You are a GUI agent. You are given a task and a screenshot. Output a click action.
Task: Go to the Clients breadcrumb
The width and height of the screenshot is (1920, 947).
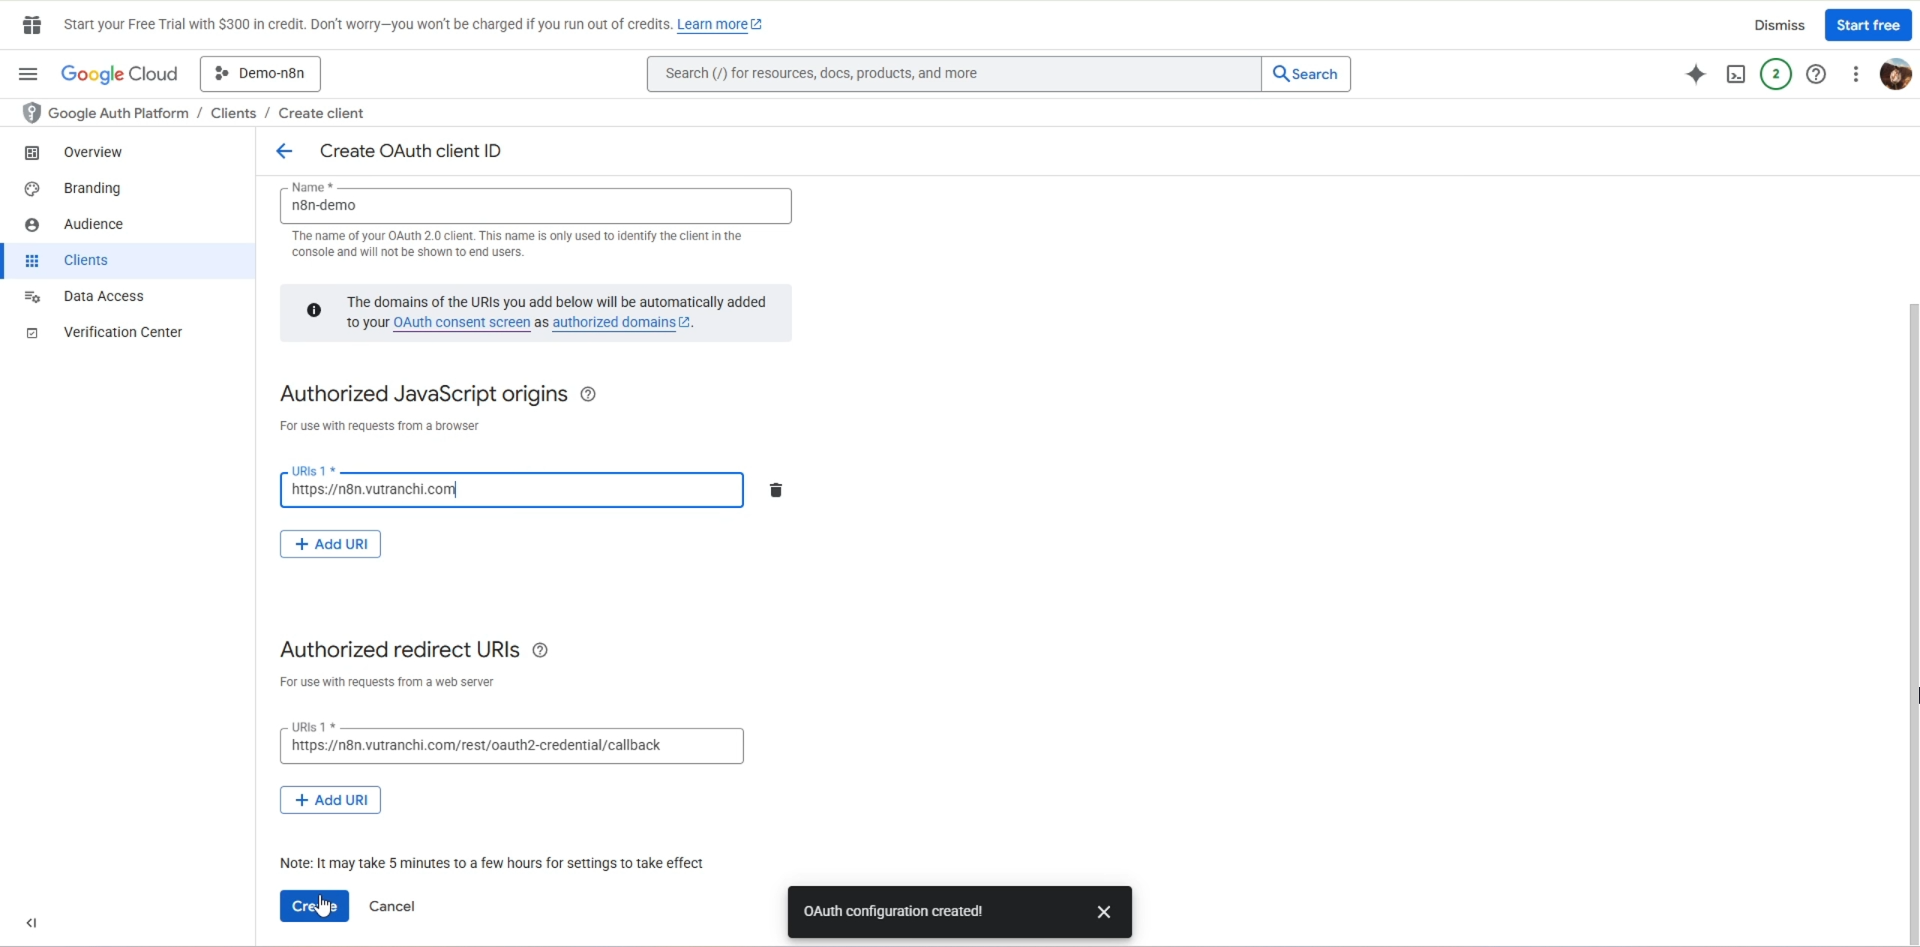[x=233, y=113]
